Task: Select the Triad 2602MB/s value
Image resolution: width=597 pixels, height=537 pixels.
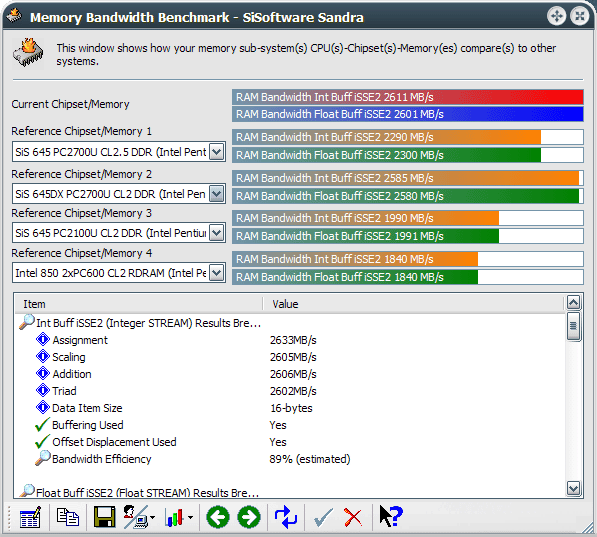Action: tap(293, 391)
